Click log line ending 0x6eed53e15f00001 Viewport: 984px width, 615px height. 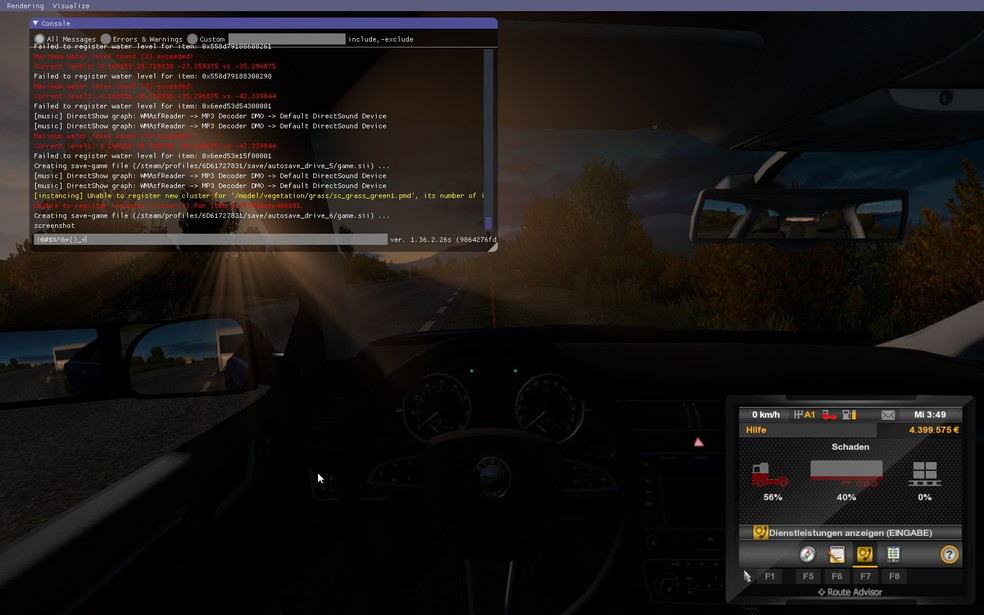point(152,156)
